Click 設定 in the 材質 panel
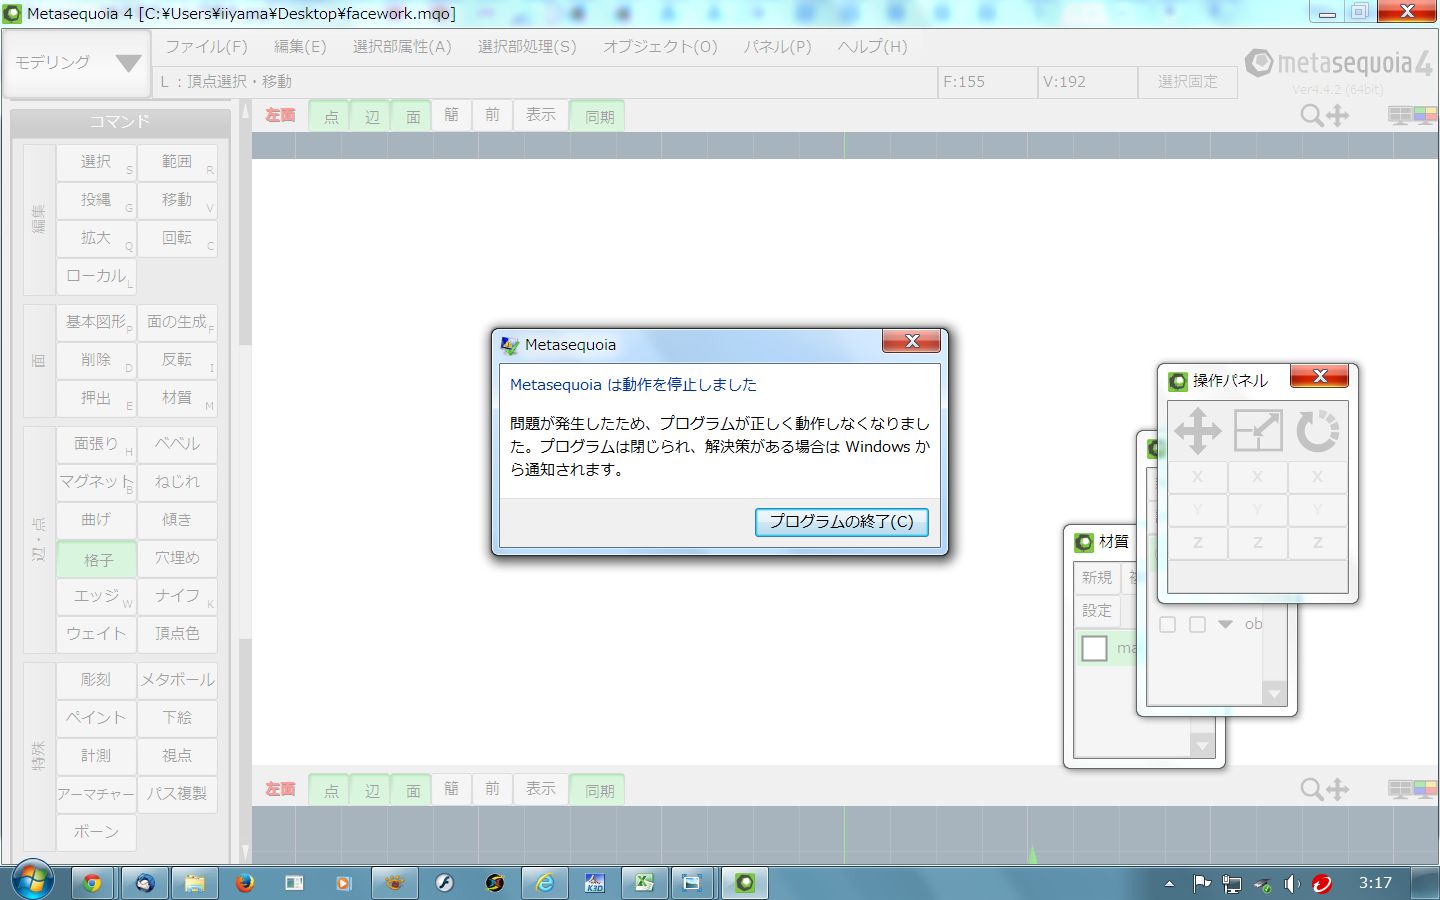Image resolution: width=1440 pixels, height=900 pixels. click(x=1096, y=611)
